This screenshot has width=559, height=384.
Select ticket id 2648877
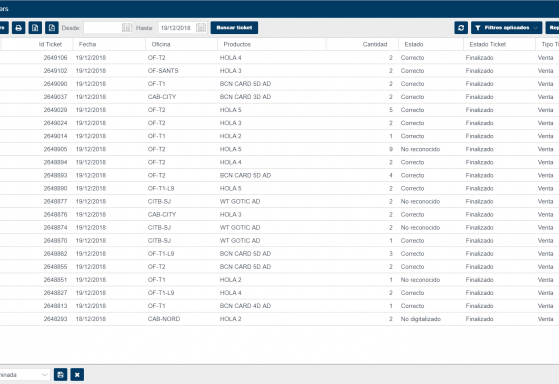(55, 201)
